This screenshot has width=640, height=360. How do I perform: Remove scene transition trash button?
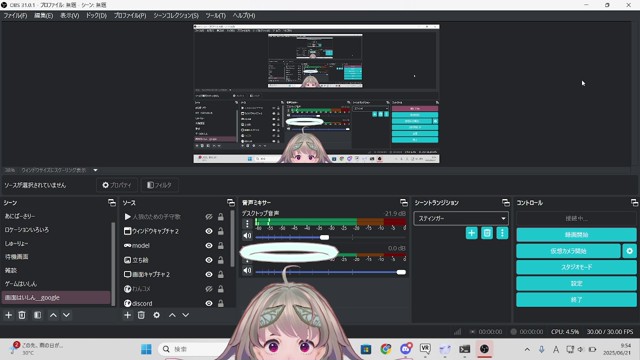coord(487,233)
